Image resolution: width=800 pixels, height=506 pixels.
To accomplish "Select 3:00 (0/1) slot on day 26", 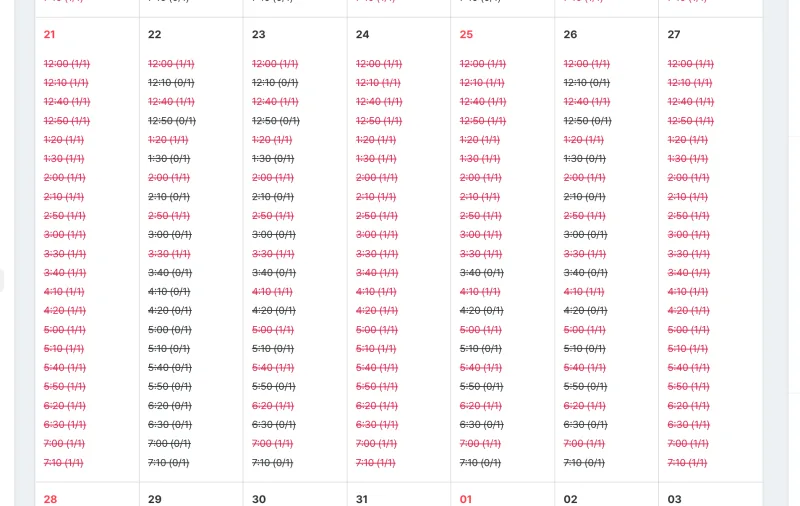I will pos(586,235).
